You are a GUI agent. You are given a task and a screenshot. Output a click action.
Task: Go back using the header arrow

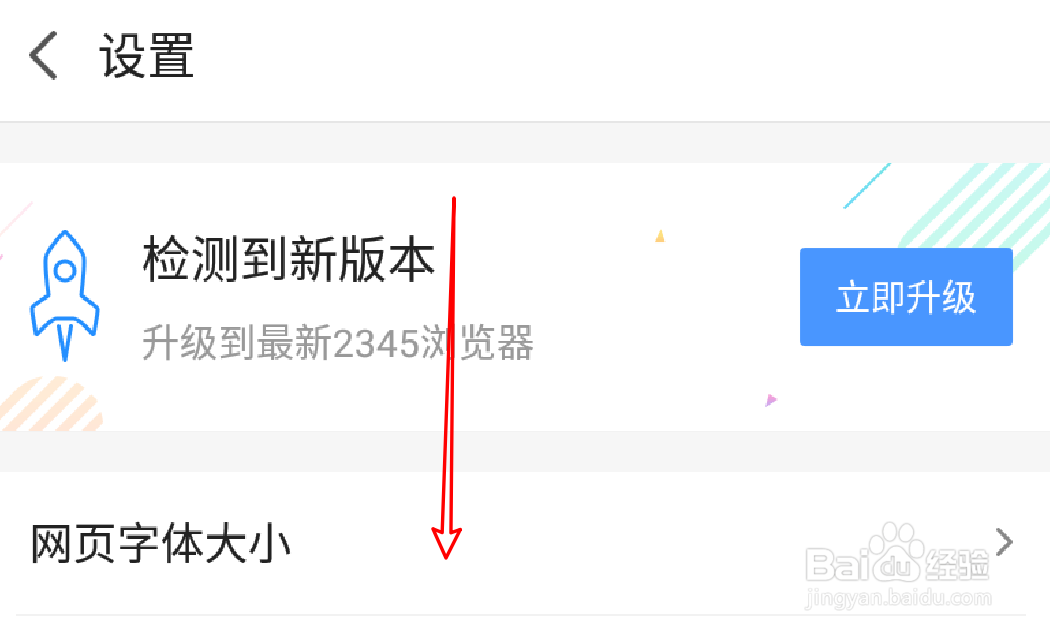(x=44, y=56)
